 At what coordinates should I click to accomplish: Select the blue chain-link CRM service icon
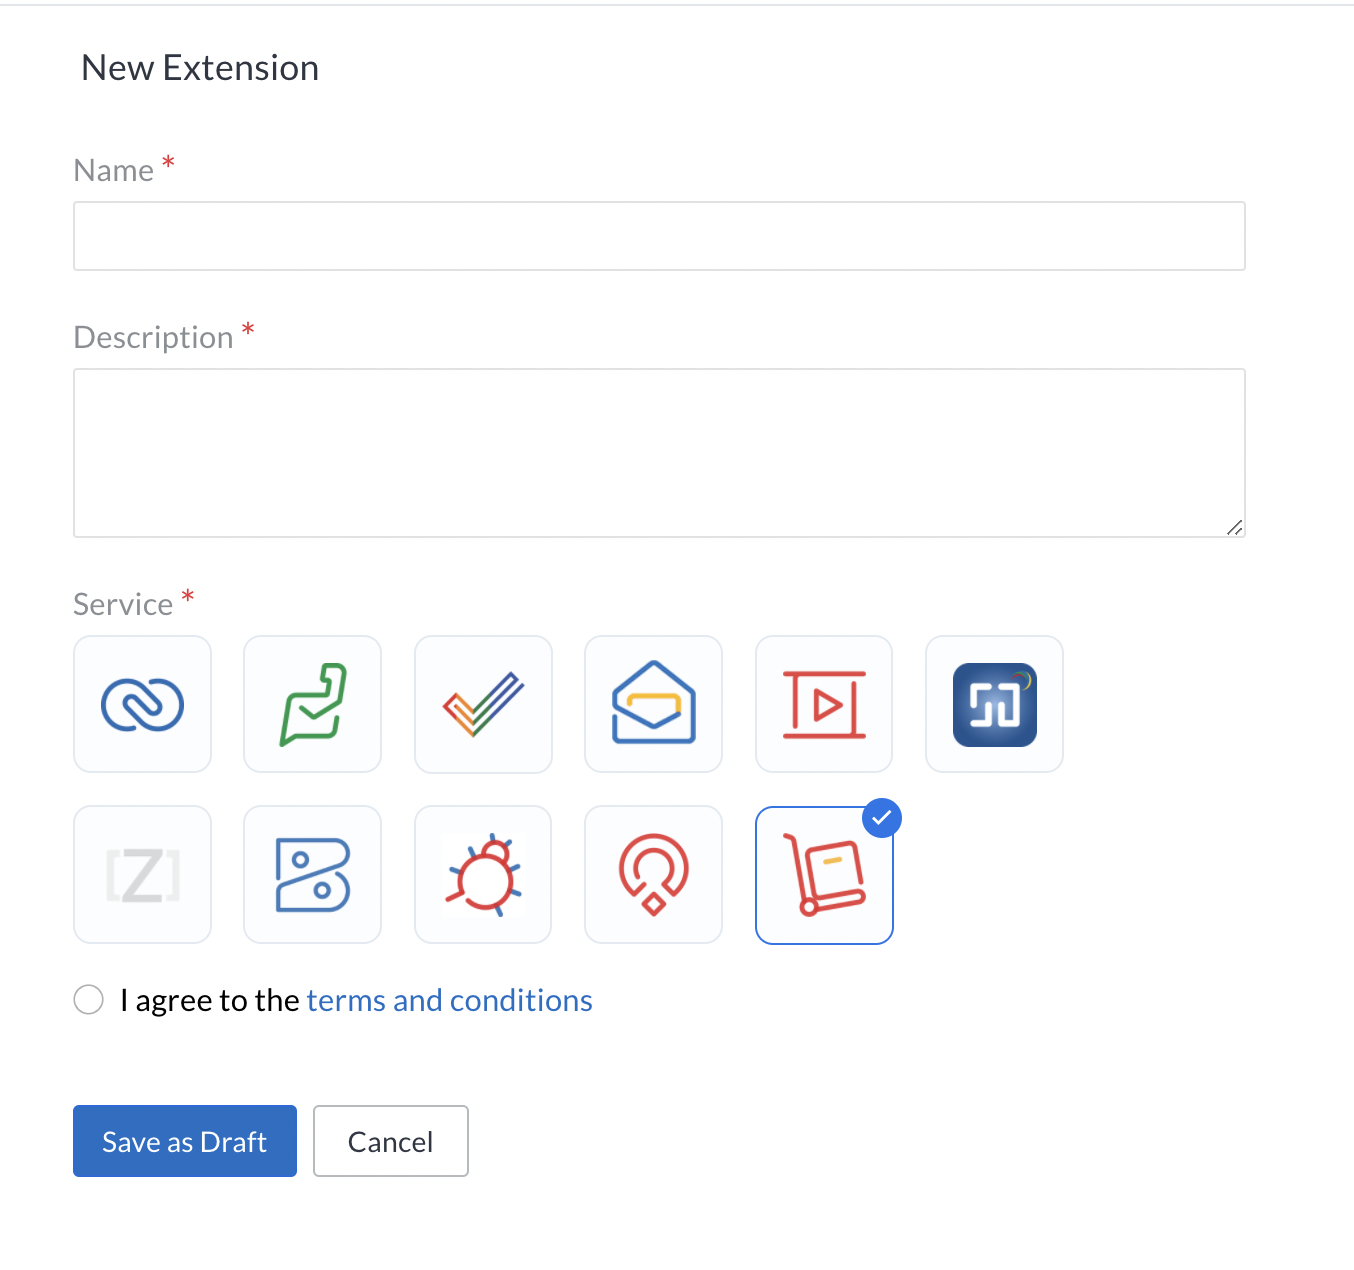pos(142,704)
